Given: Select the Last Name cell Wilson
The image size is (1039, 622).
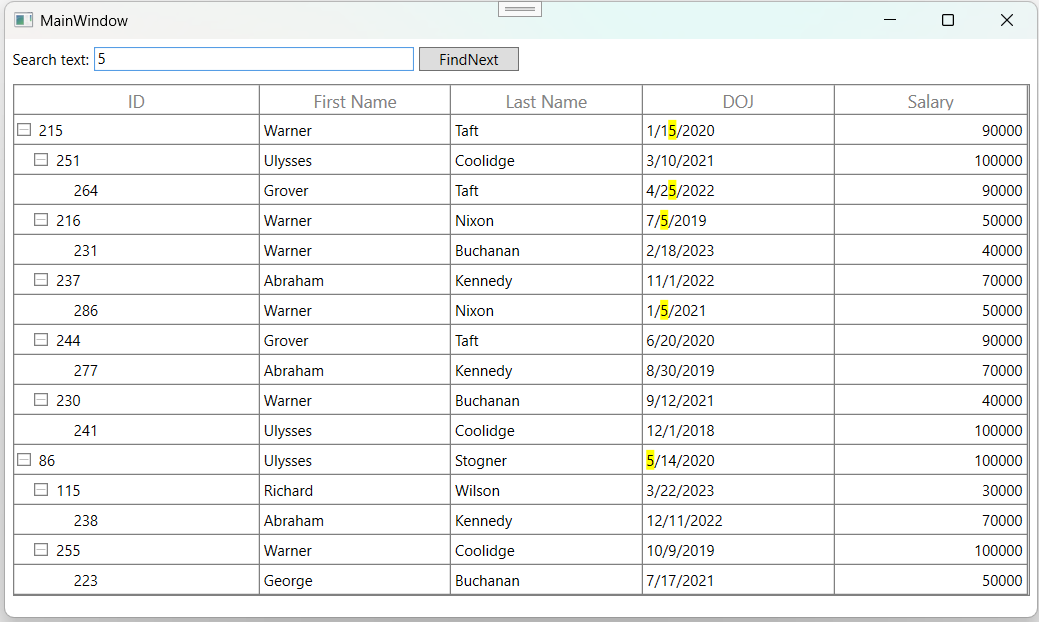Looking at the screenshot, I should (546, 490).
